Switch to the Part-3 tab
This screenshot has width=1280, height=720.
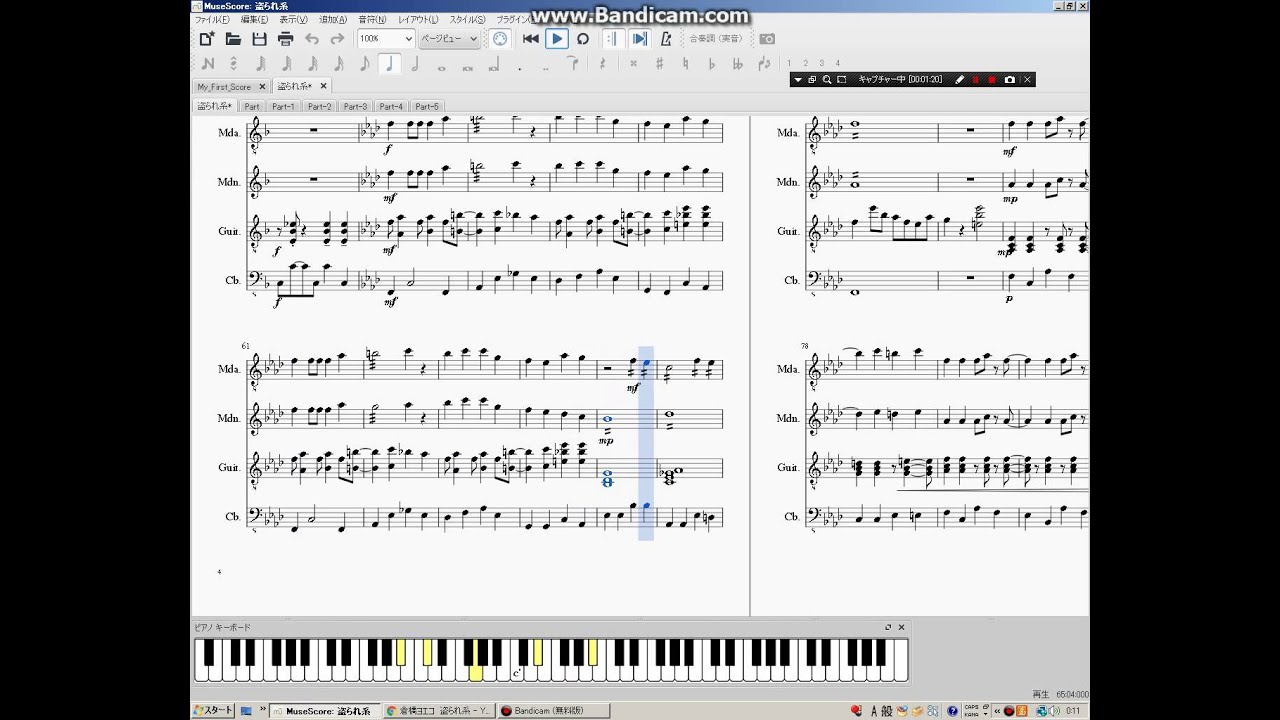(355, 106)
